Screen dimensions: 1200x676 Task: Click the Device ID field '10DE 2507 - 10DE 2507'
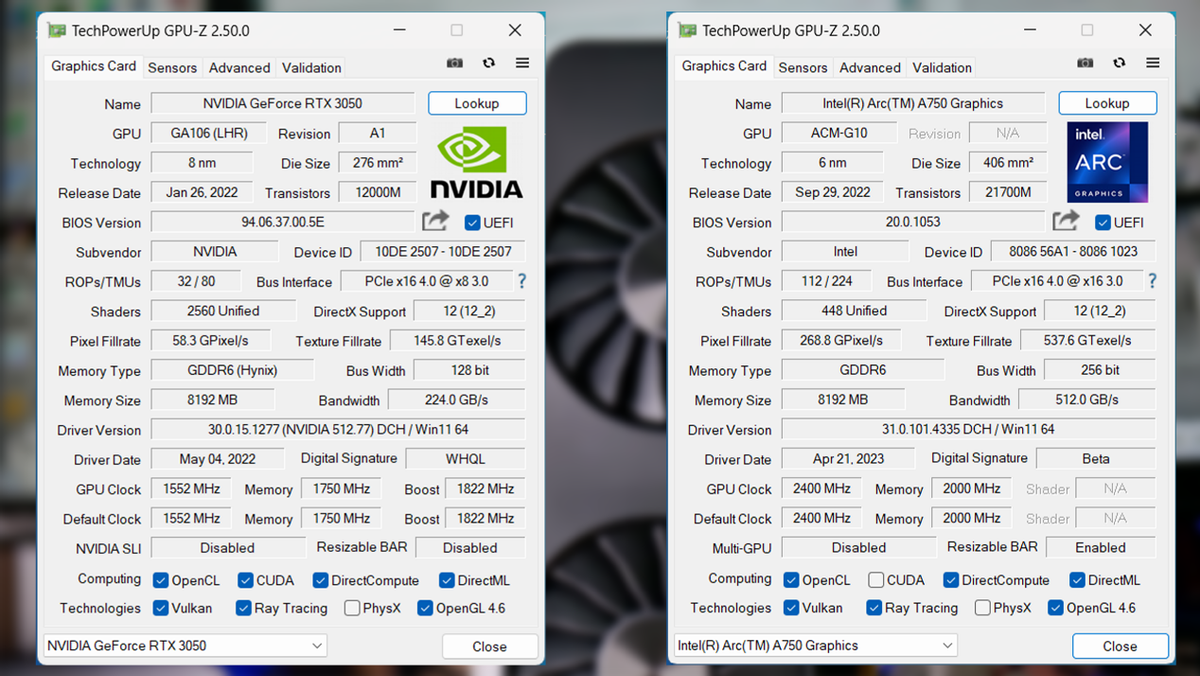(443, 252)
